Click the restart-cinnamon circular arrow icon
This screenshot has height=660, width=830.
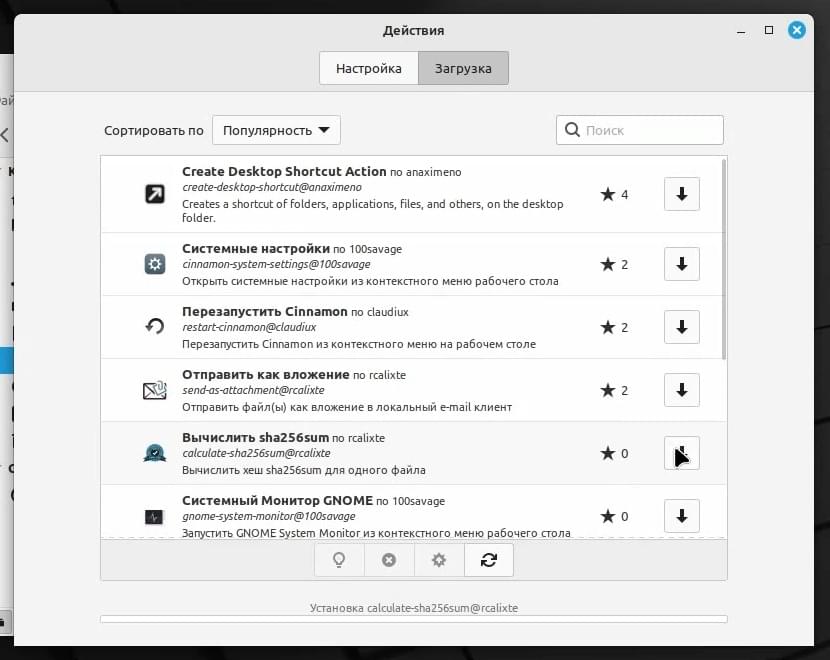point(155,326)
